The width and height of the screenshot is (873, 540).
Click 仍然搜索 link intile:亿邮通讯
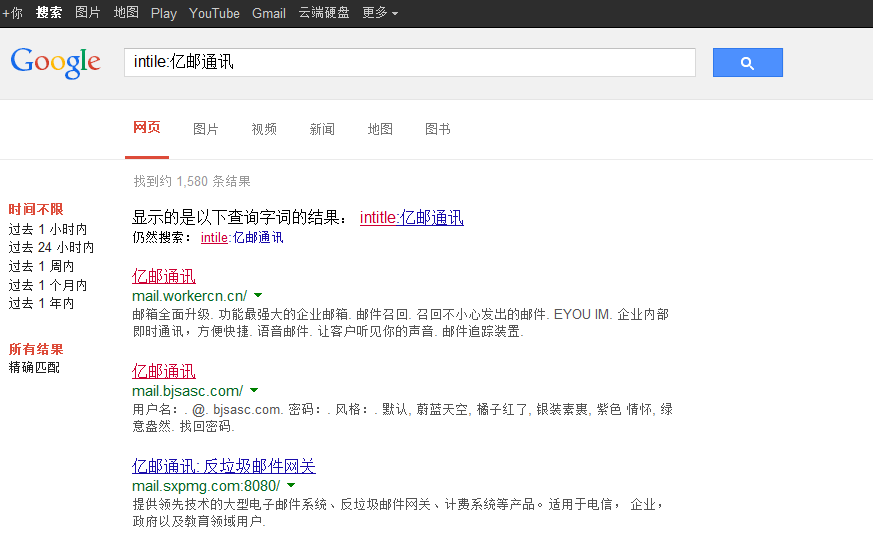tap(242, 238)
